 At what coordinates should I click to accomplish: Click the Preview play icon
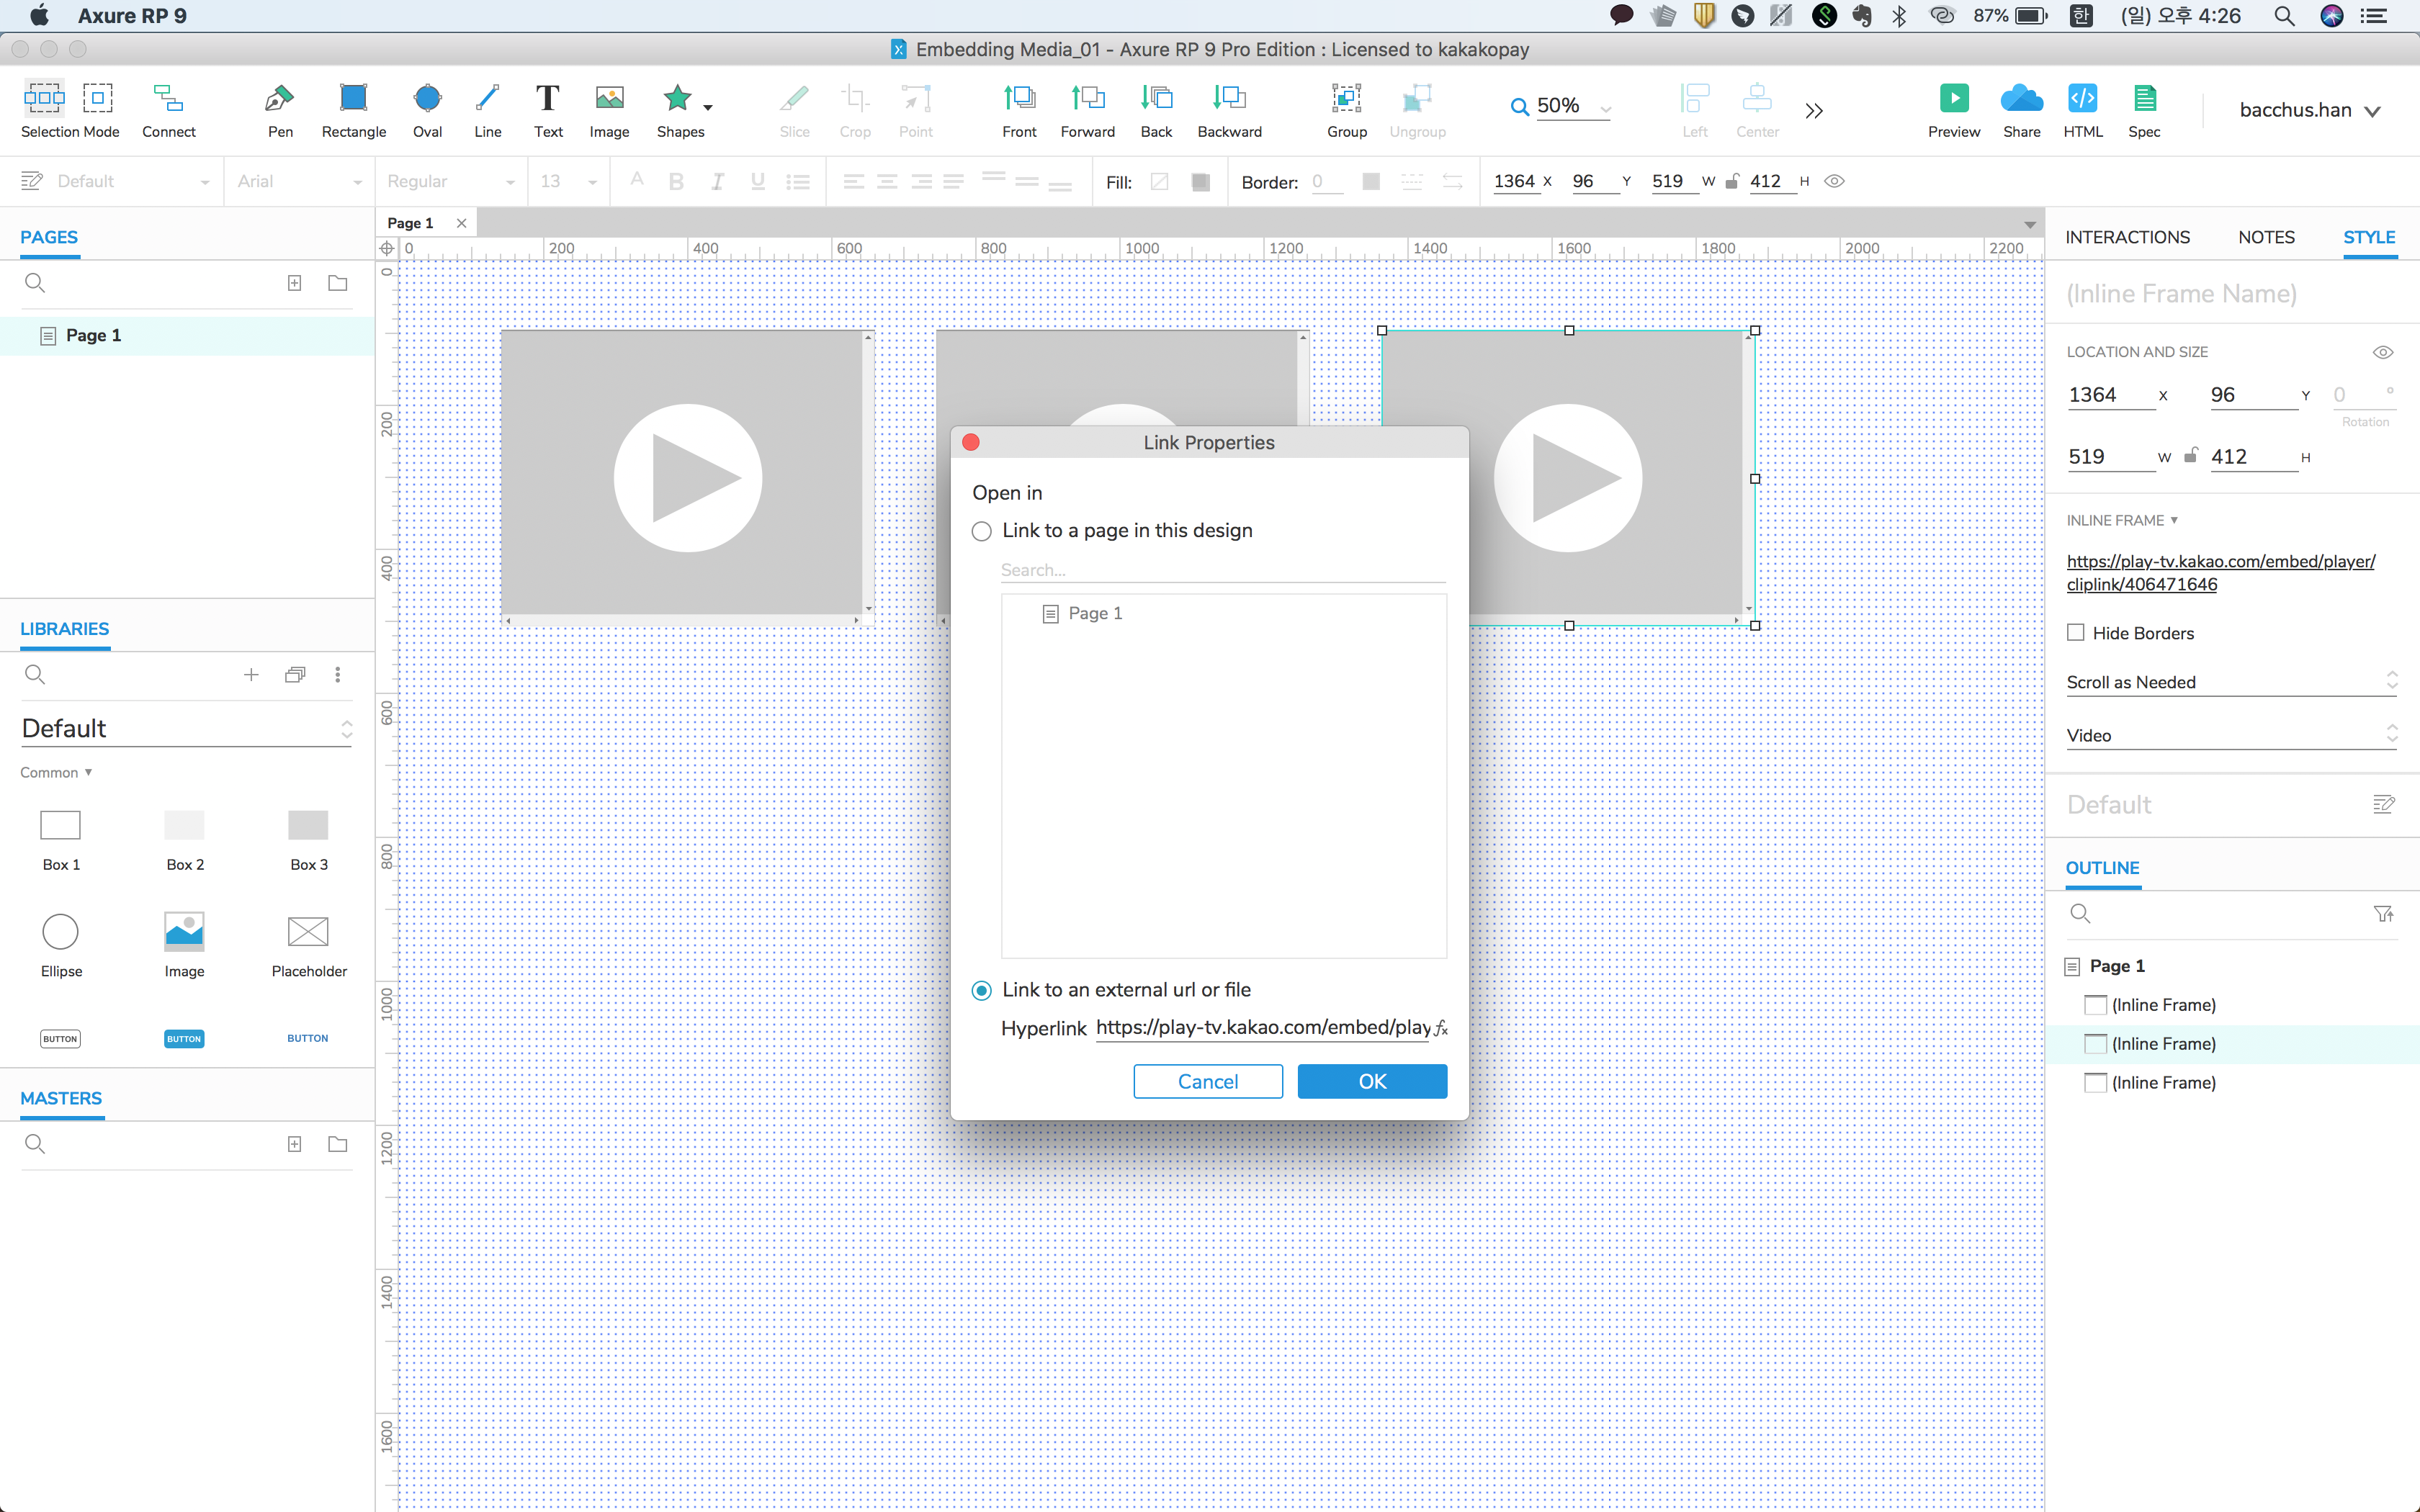point(1953,99)
